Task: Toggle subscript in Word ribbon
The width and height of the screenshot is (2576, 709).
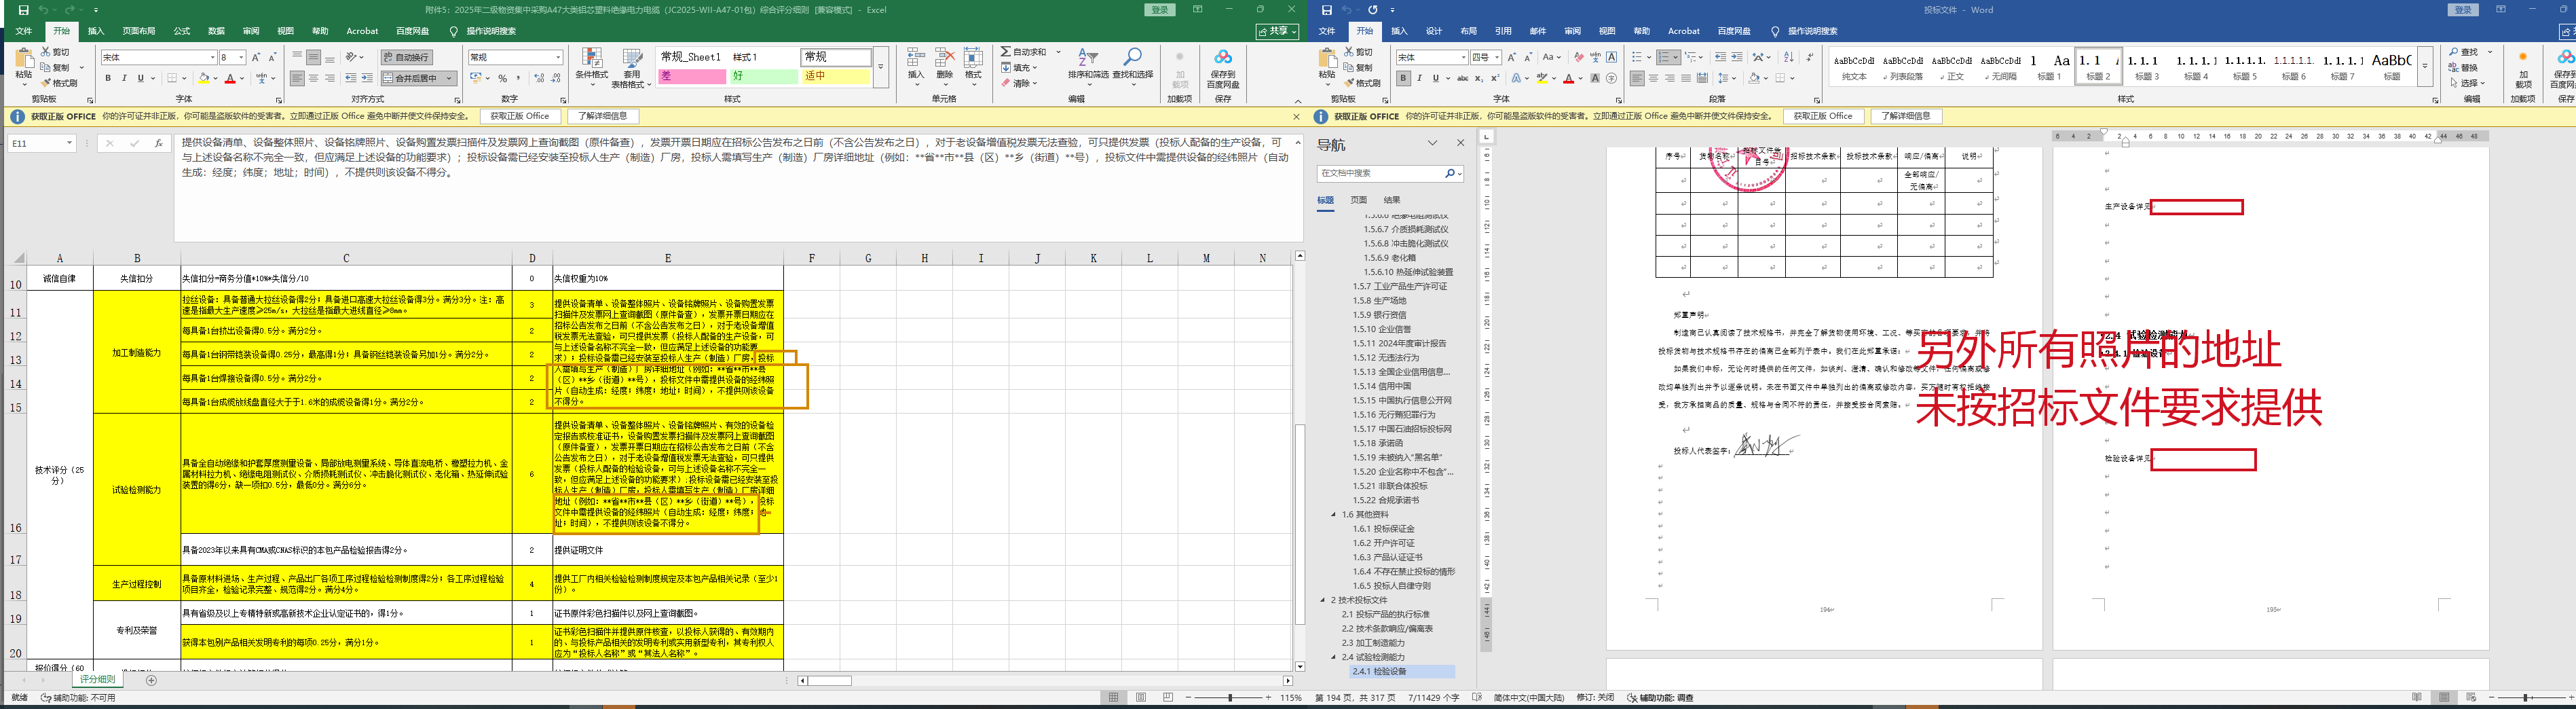Action: (x=1480, y=78)
